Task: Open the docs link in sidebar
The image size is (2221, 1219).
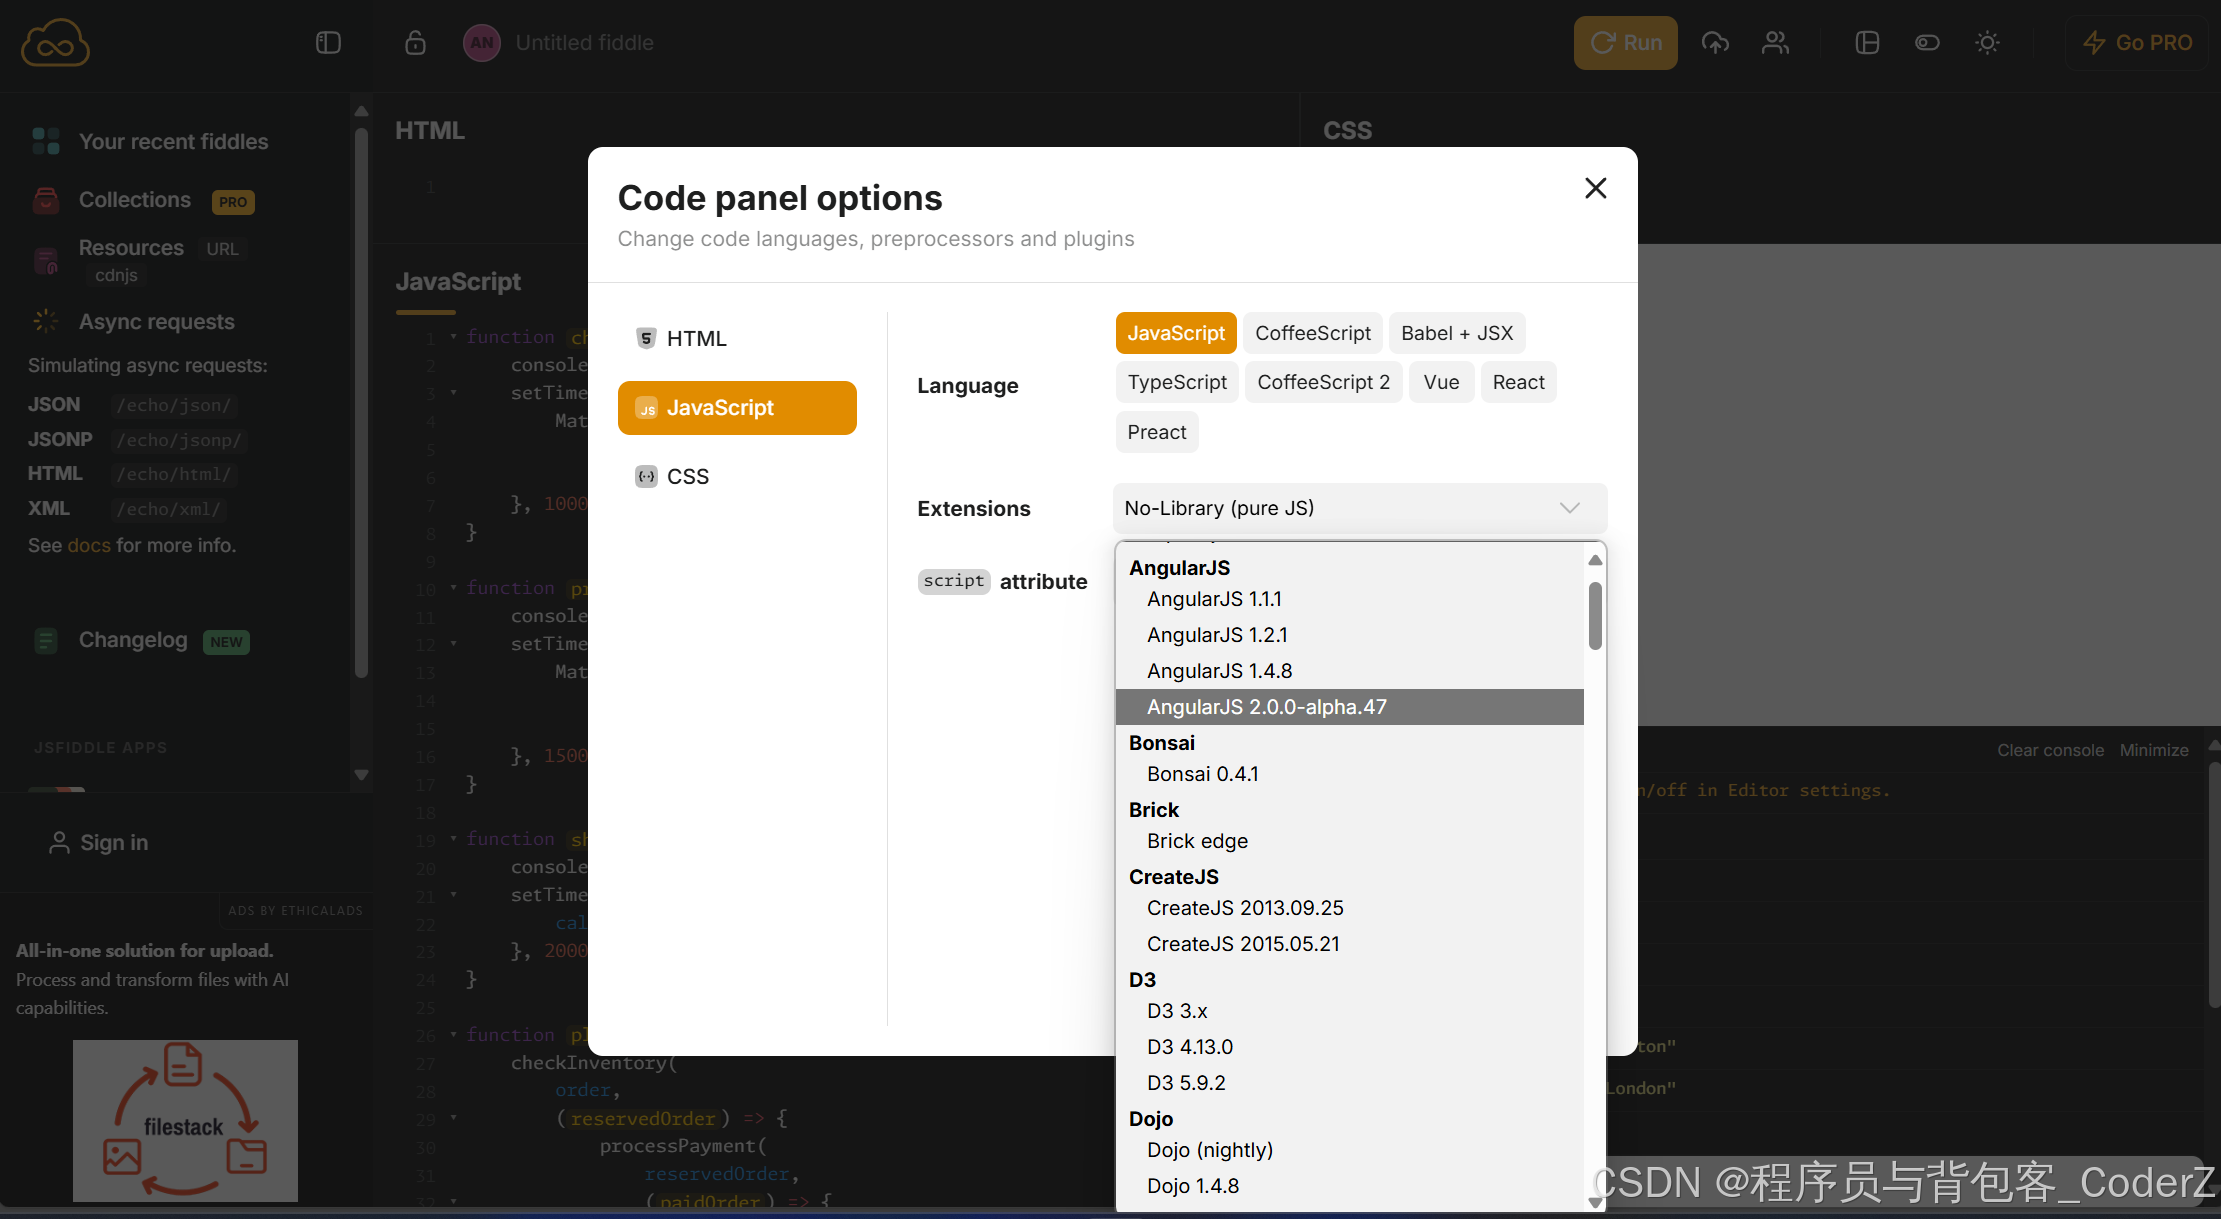Action: pyautogui.click(x=89, y=545)
